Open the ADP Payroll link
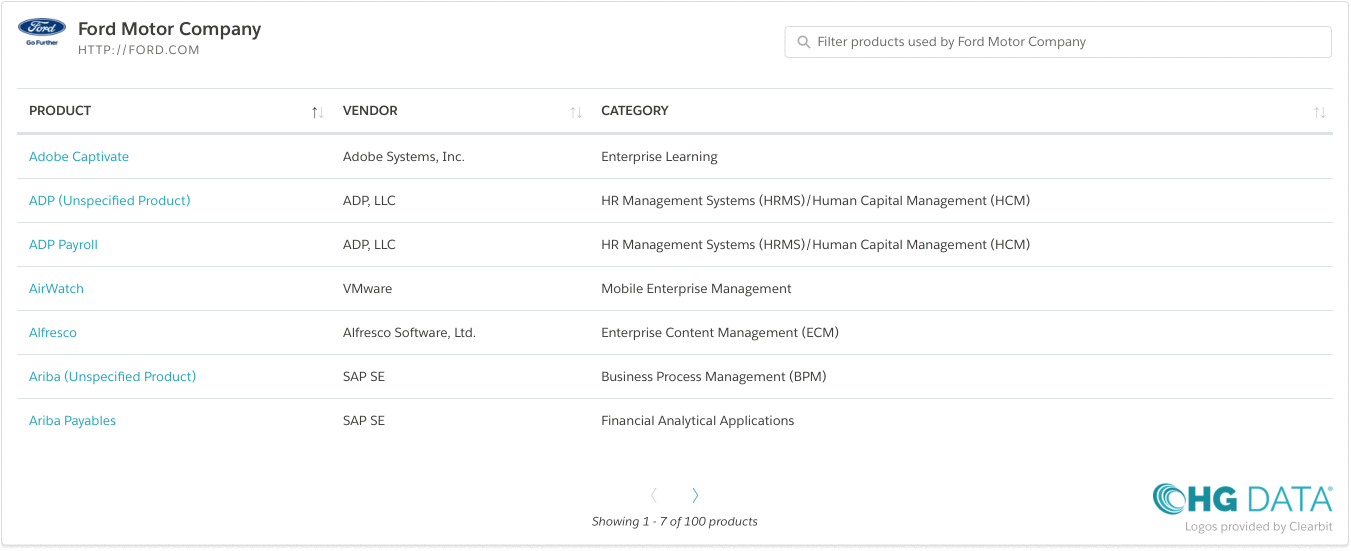Screen dimensions: 1351x551 [x=63, y=244]
